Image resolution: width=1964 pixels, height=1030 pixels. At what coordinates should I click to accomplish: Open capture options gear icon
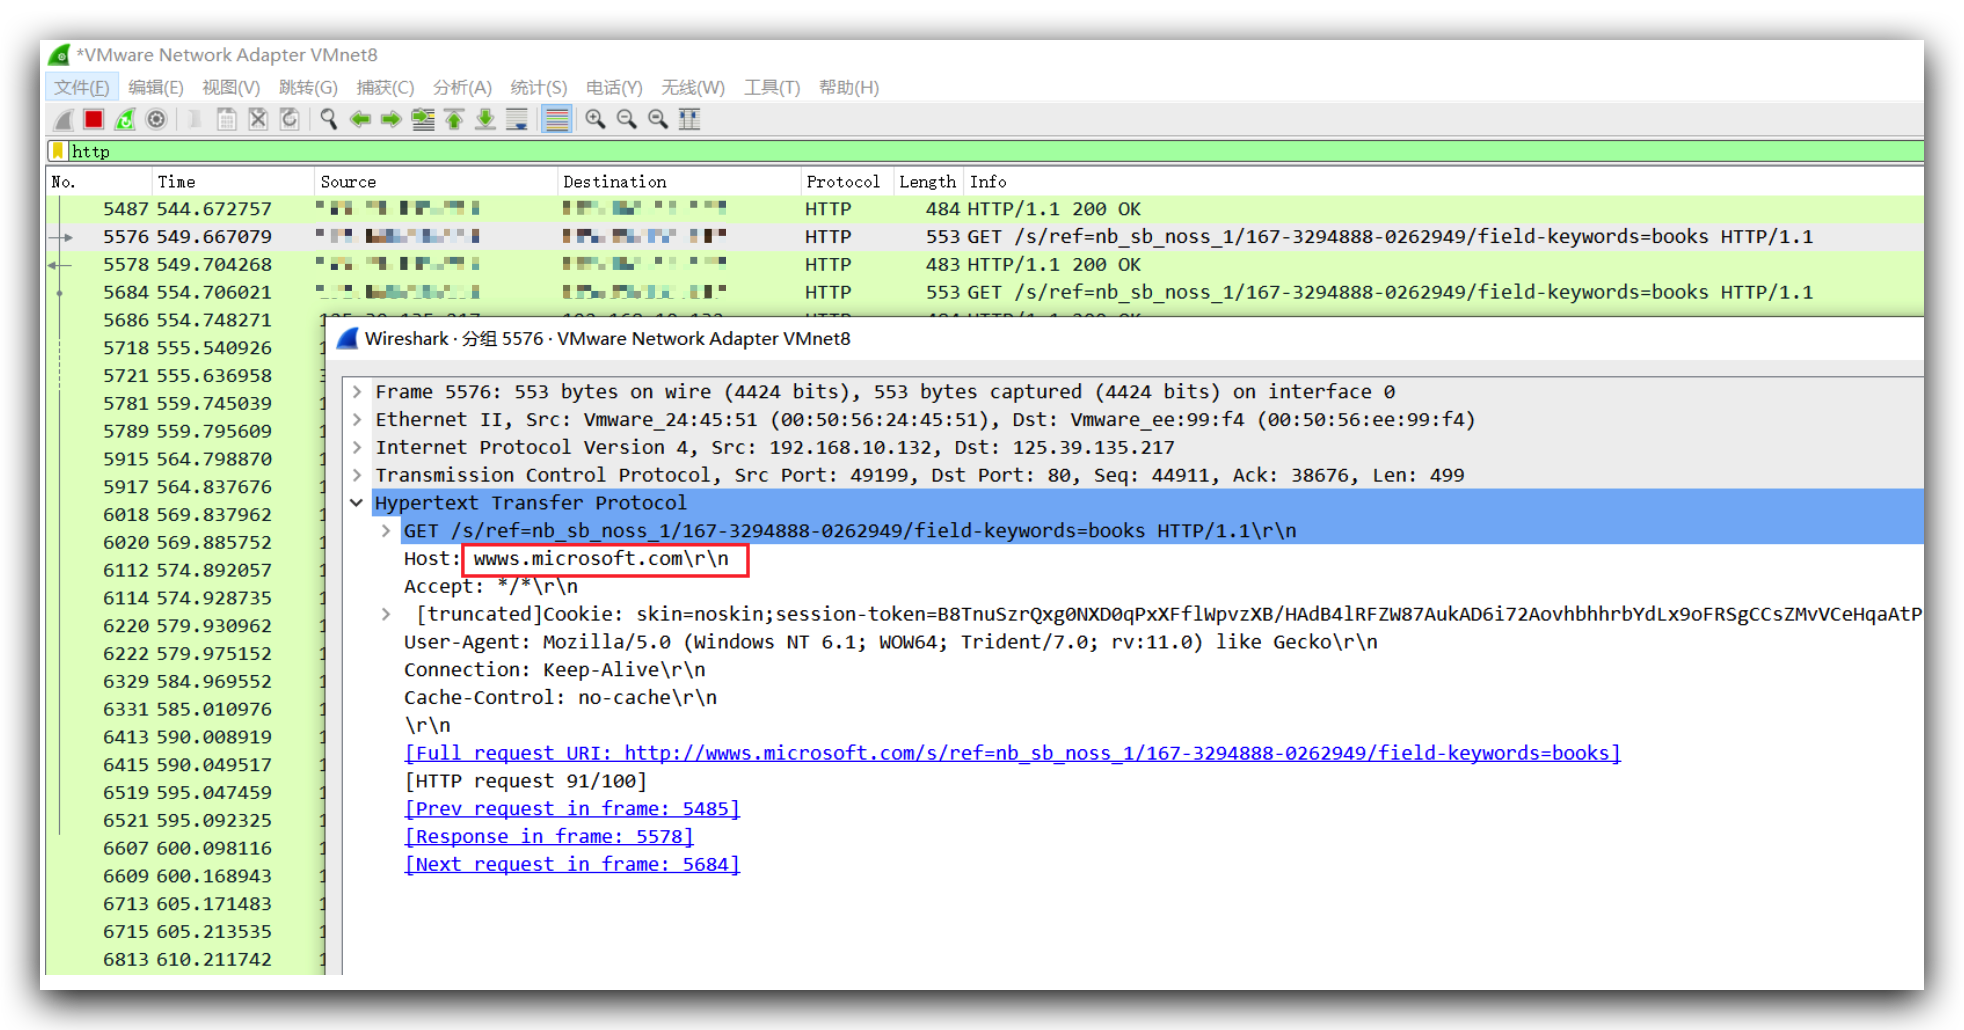click(x=156, y=120)
